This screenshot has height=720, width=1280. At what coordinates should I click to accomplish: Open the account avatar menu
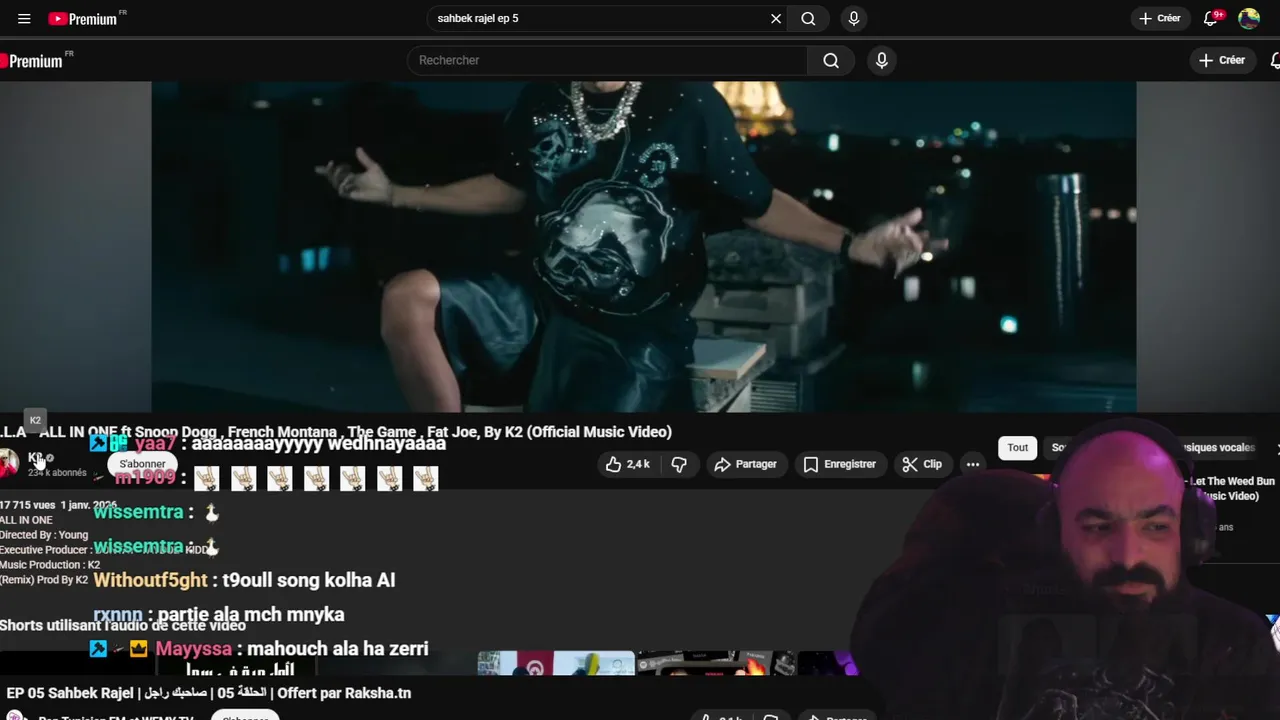tap(1249, 18)
